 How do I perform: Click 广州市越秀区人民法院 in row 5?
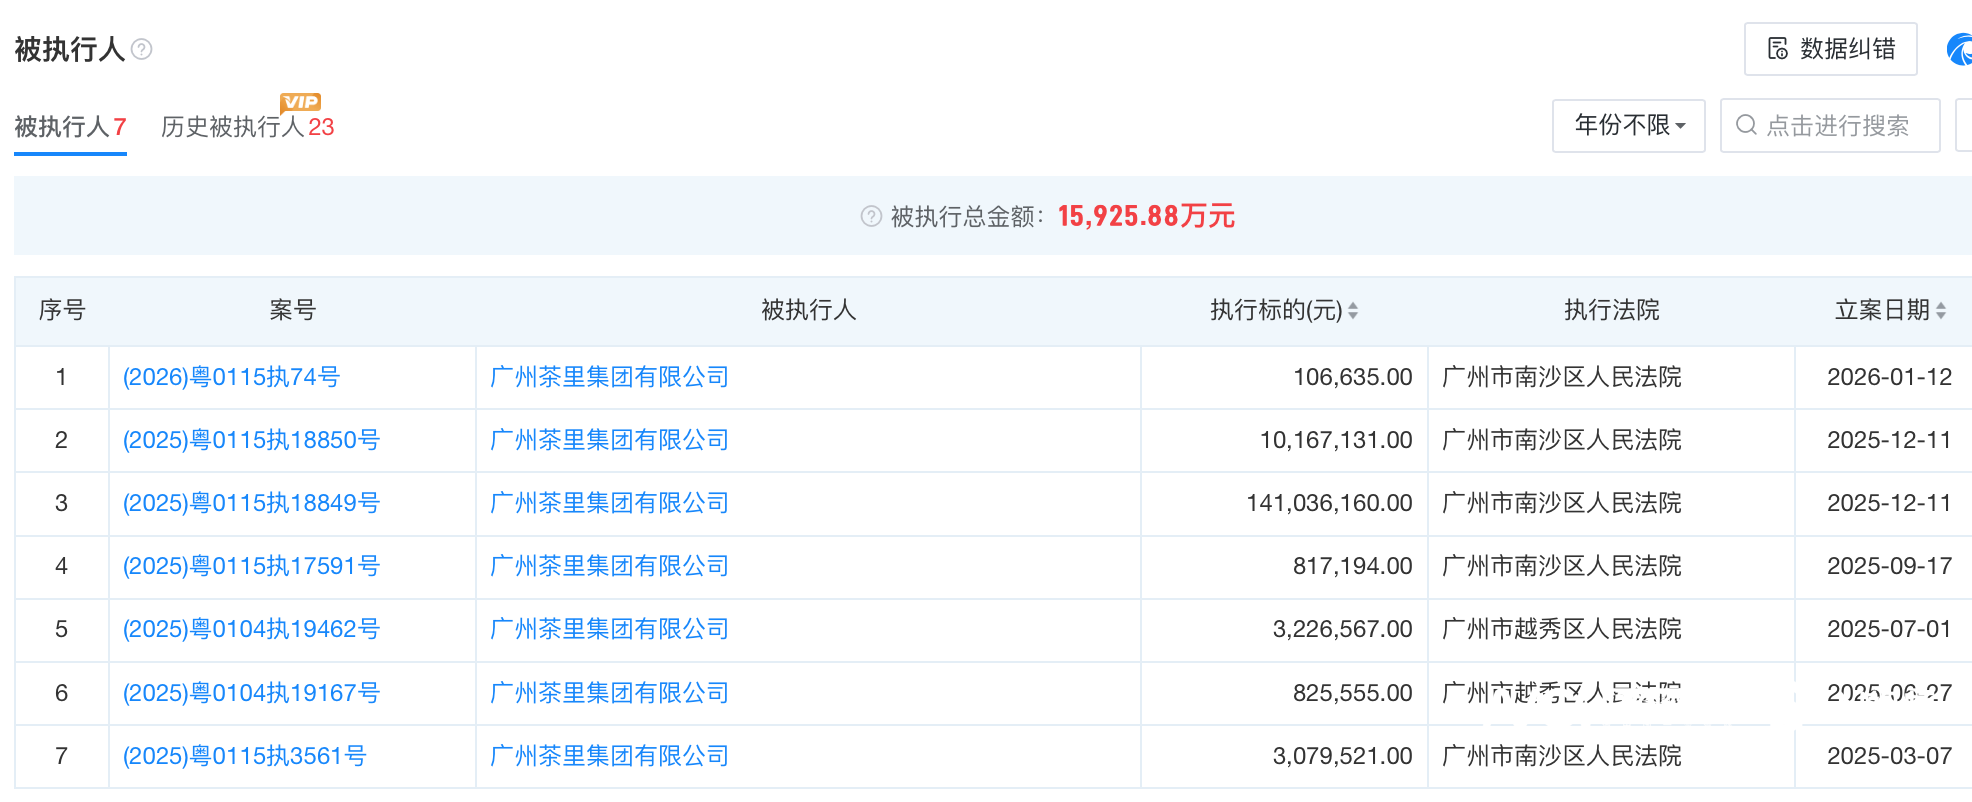click(x=1562, y=629)
